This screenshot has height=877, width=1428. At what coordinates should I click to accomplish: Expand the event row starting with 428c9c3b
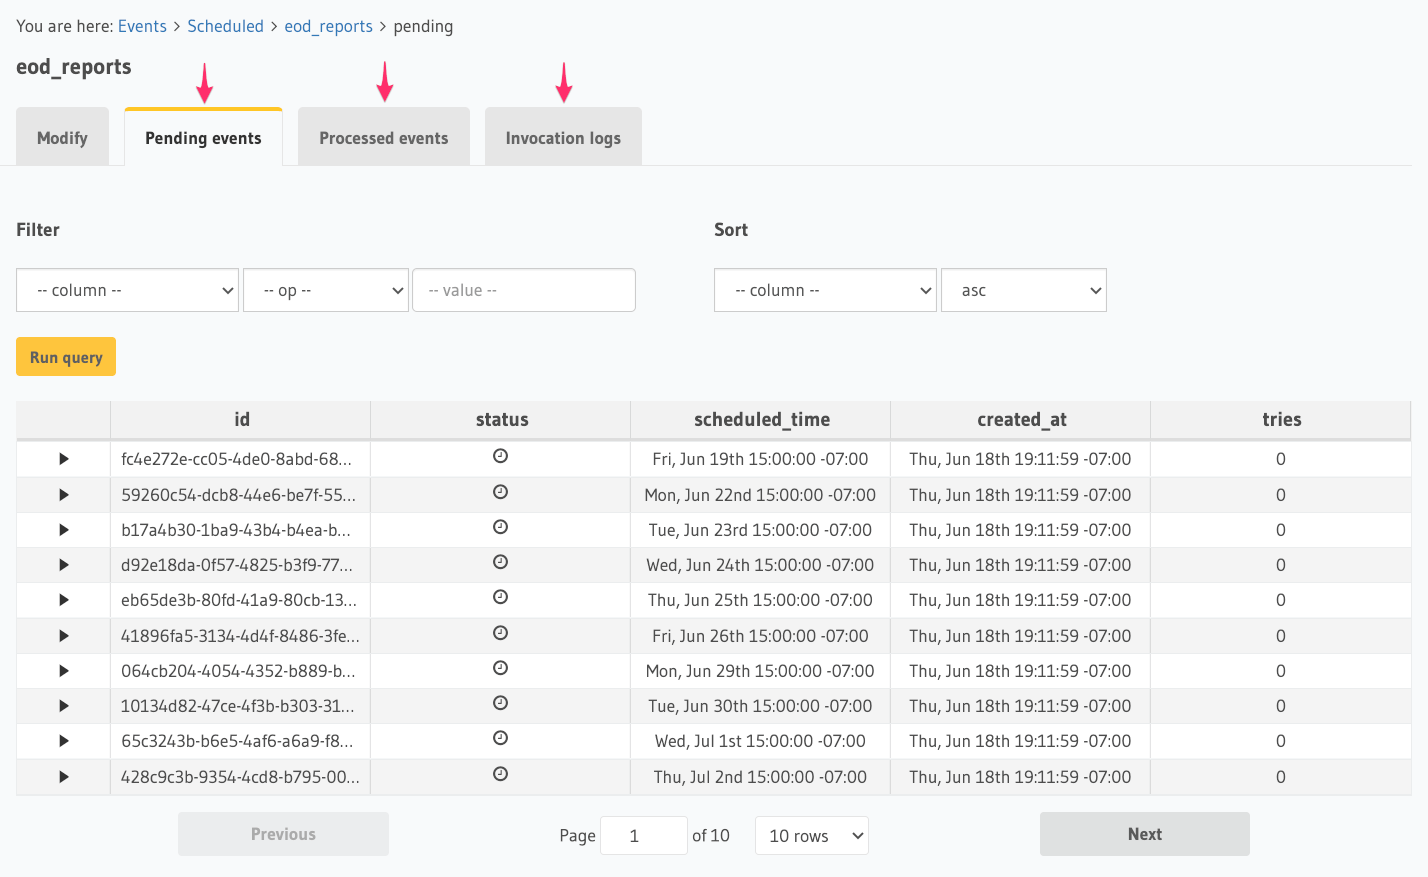tap(63, 776)
